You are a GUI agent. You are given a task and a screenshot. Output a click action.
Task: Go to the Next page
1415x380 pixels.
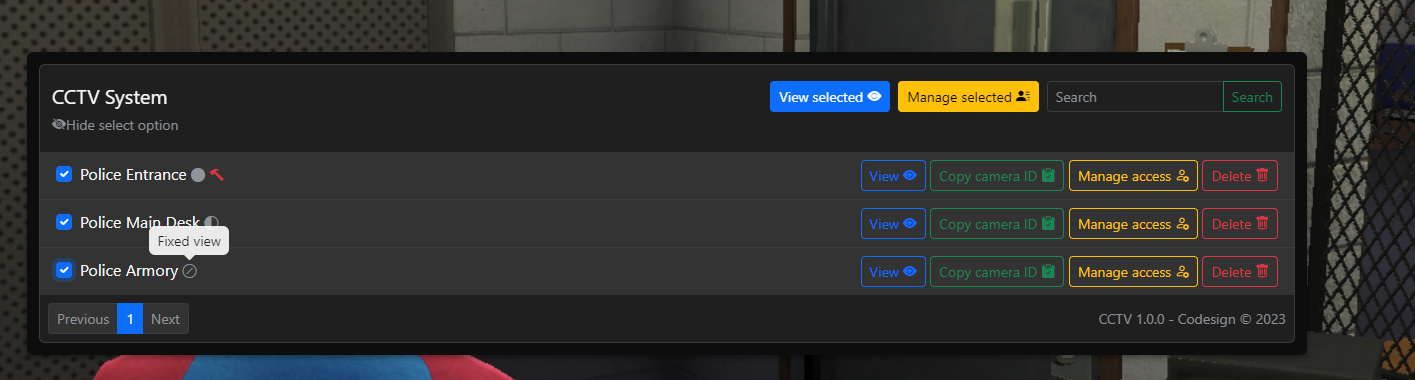click(165, 319)
